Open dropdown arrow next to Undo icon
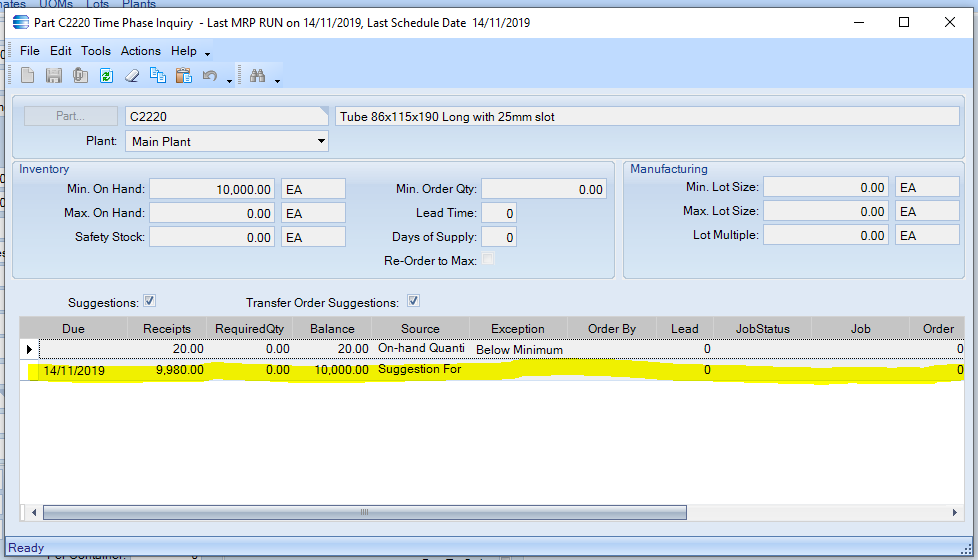 [230, 80]
